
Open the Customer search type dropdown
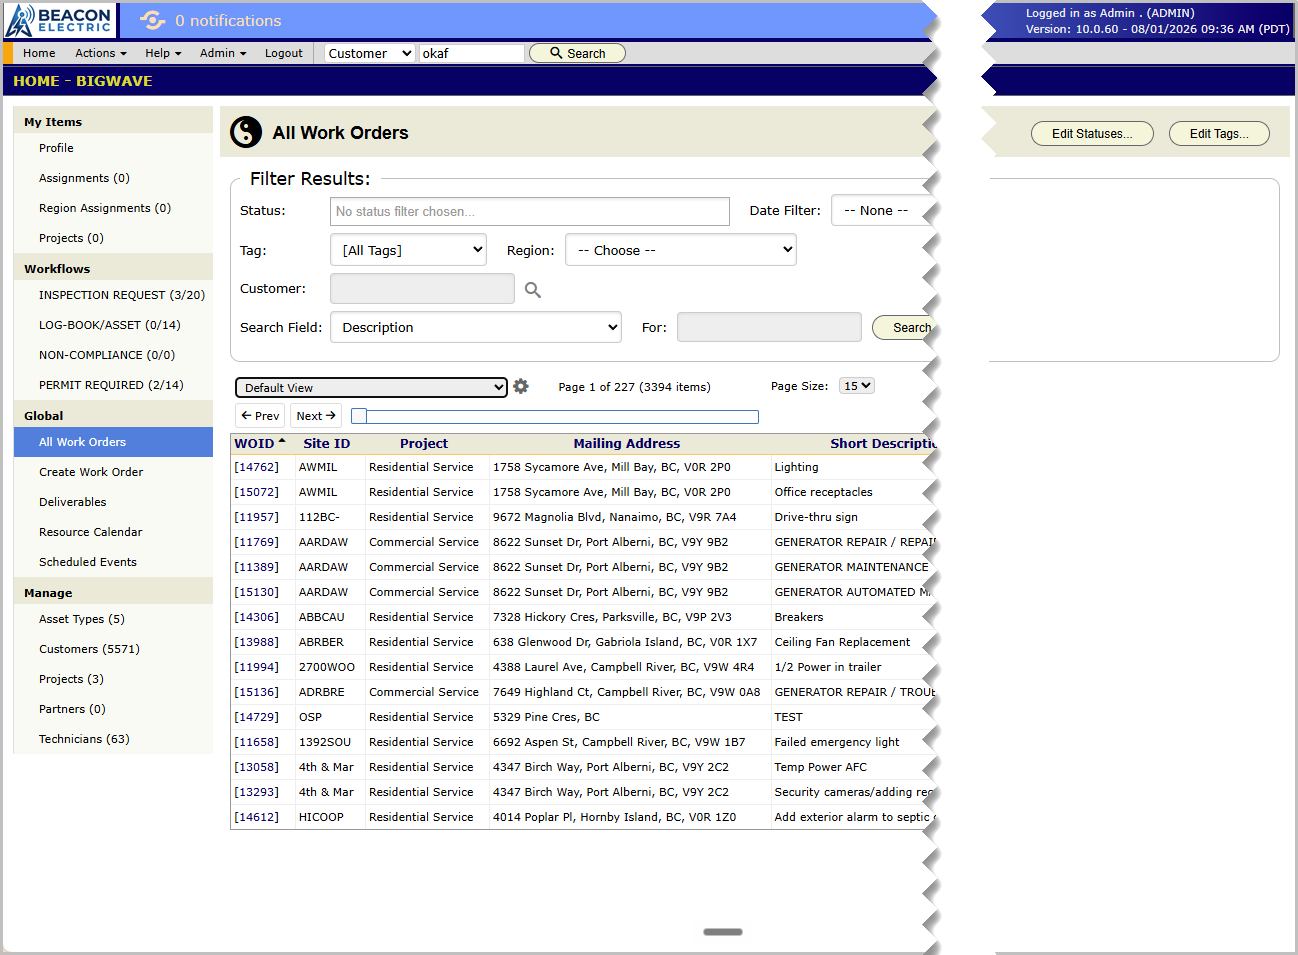pos(370,53)
